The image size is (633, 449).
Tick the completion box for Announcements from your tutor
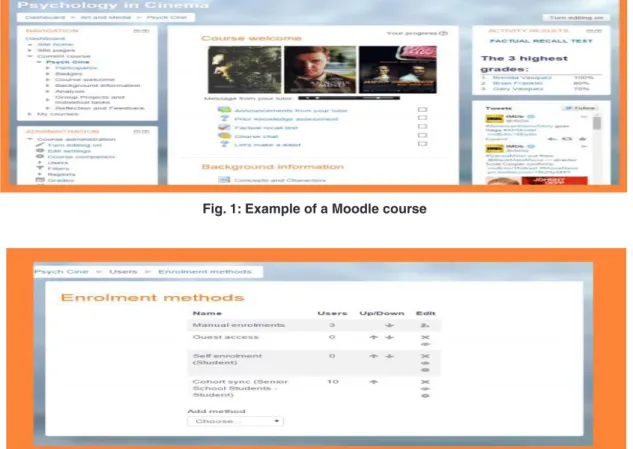422,109
